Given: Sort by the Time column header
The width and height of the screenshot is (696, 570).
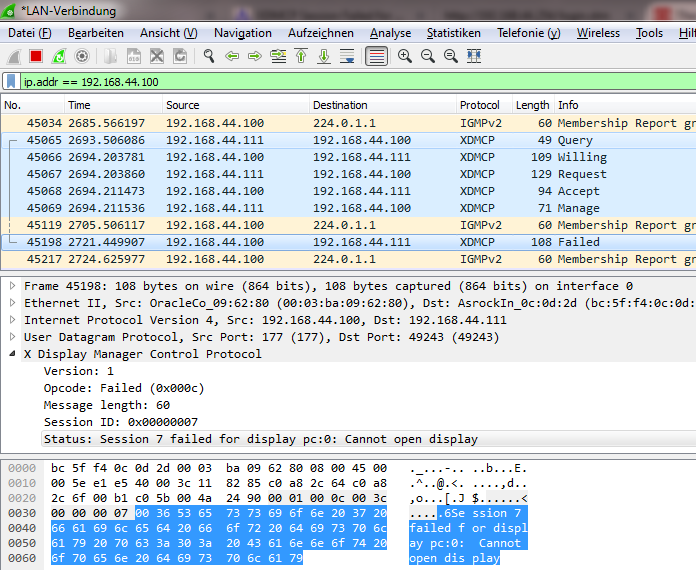Looking at the screenshot, I should (114, 105).
